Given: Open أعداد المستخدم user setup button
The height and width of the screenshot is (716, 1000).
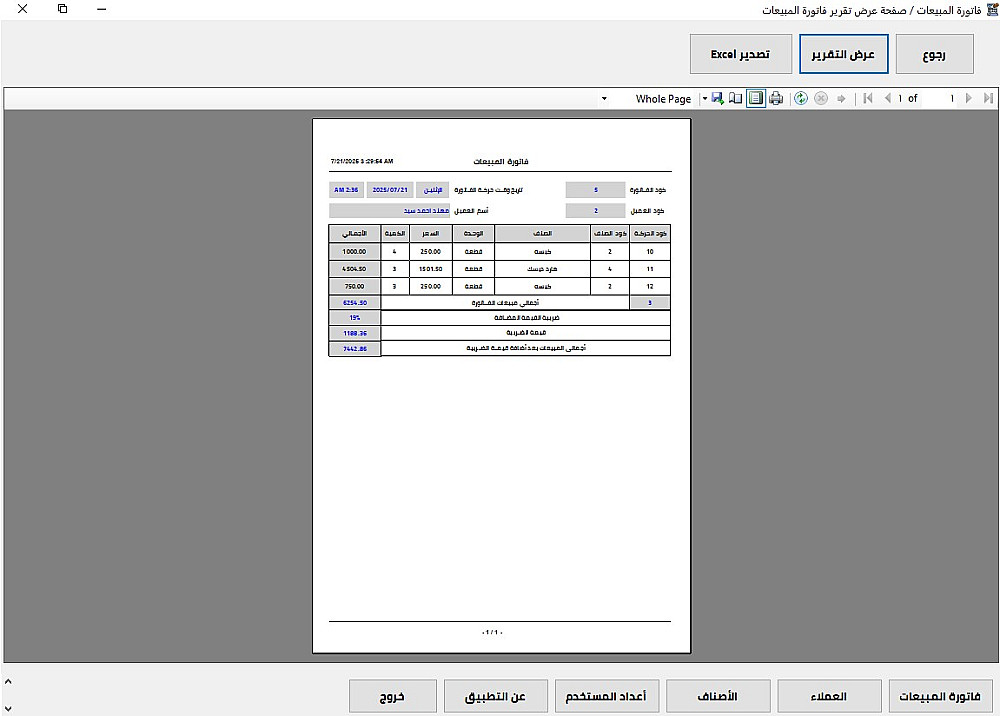Looking at the screenshot, I should coord(606,696).
